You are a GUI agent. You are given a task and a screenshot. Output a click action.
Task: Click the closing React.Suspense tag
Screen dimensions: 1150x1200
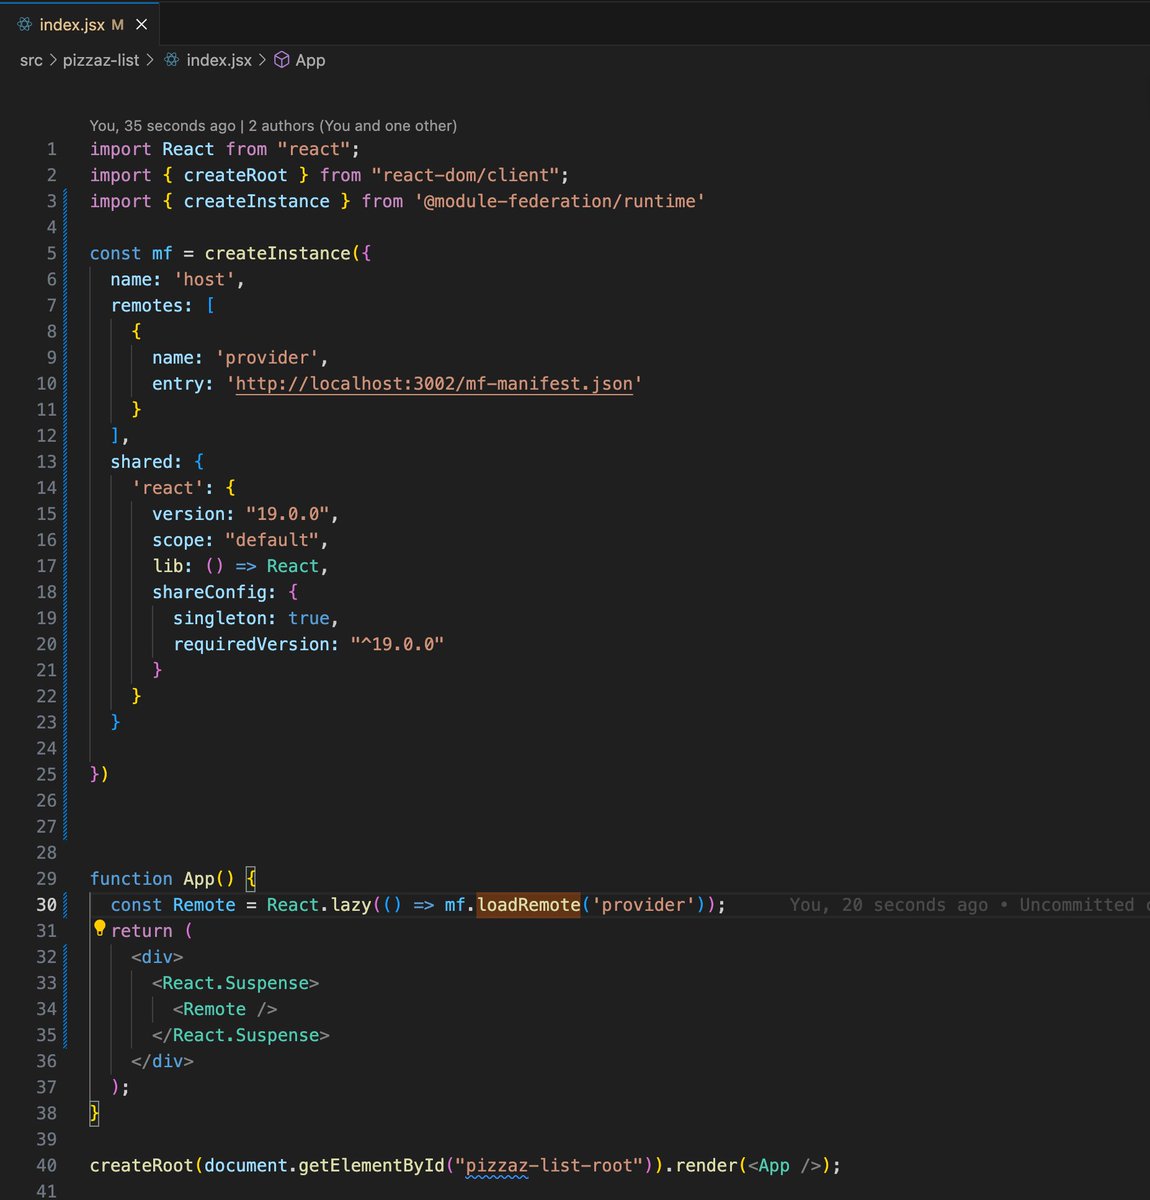[x=240, y=1035]
